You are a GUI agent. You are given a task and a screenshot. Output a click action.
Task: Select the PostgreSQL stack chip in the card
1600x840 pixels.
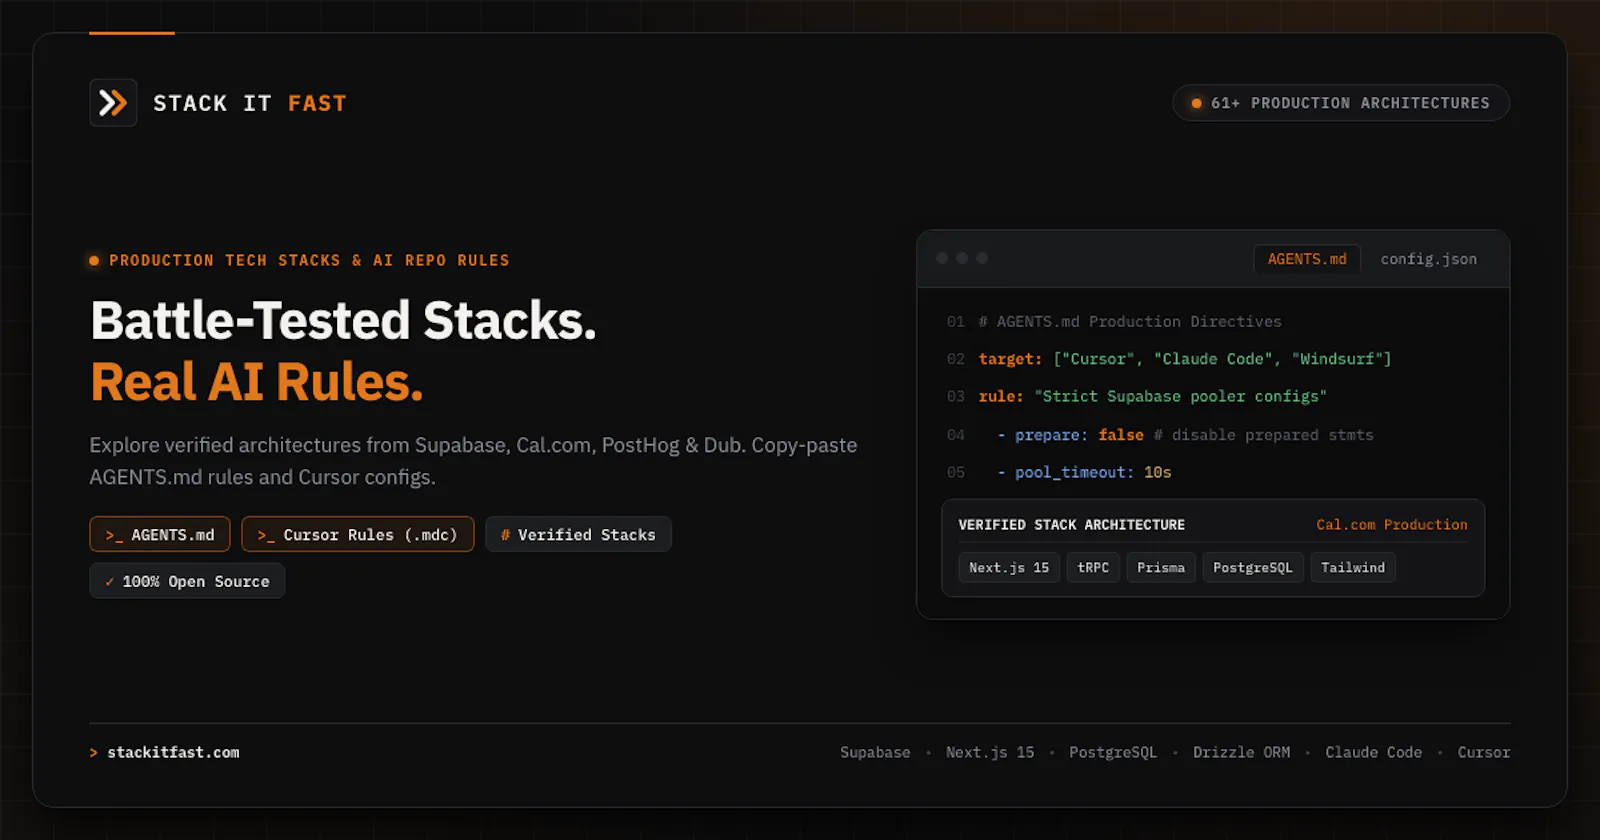(x=1253, y=567)
